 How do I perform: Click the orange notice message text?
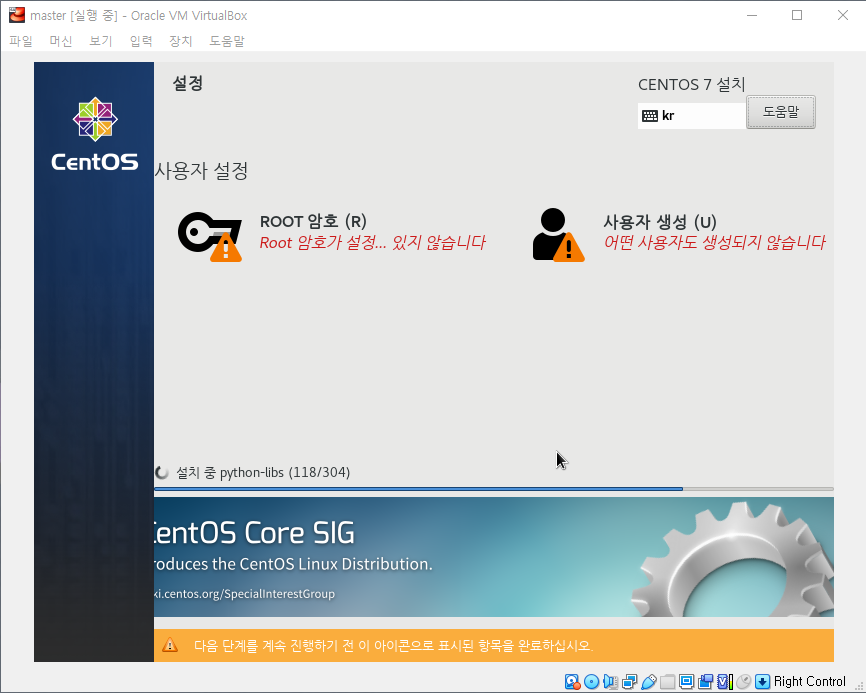[x=393, y=645]
